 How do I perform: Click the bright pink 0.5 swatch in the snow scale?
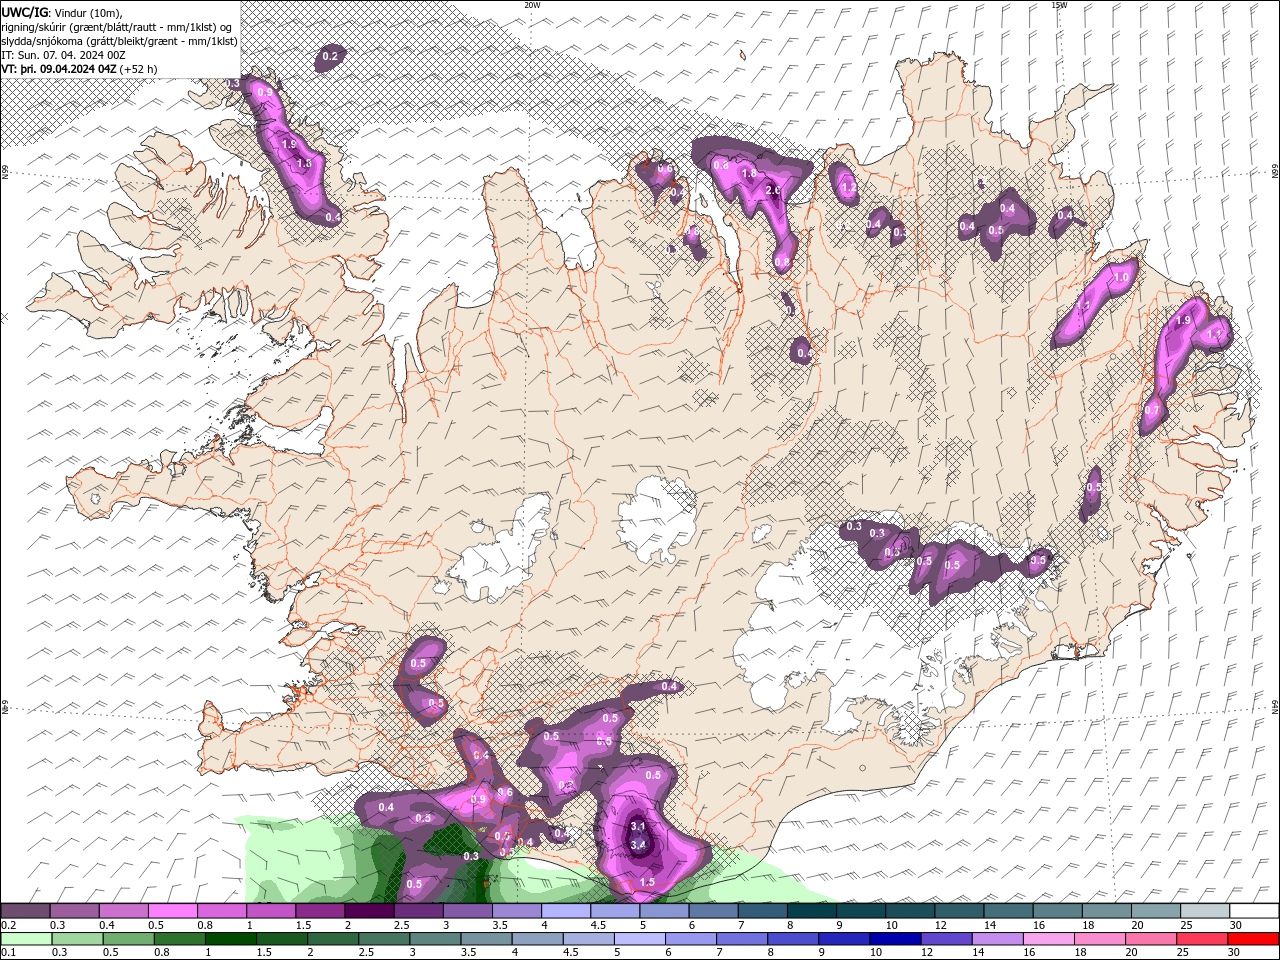point(172,911)
